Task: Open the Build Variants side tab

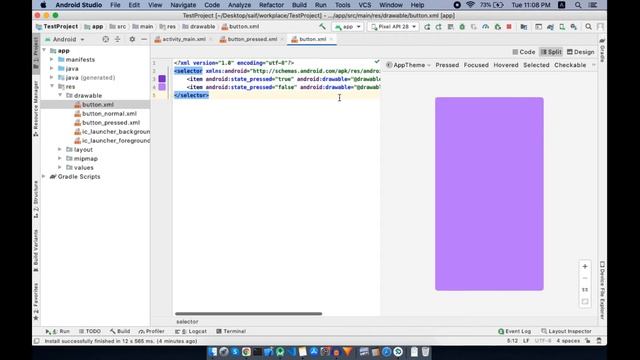Action: (x=36, y=250)
